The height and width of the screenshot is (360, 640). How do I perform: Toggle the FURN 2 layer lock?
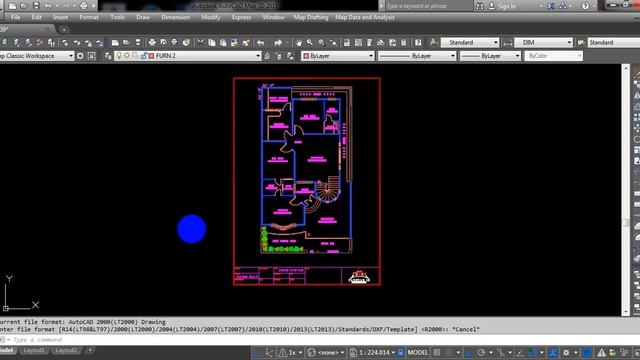[144, 56]
